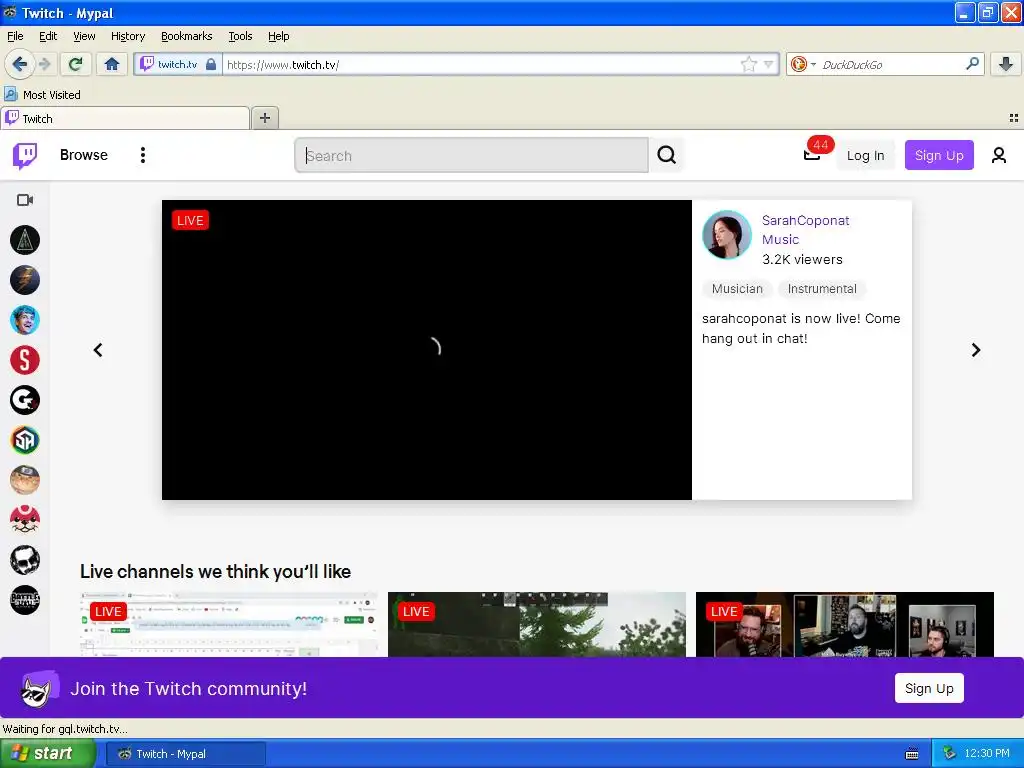Click the DuckDuckGo search magnifier icon
Image resolution: width=1024 pixels, height=768 pixels.
(972, 63)
